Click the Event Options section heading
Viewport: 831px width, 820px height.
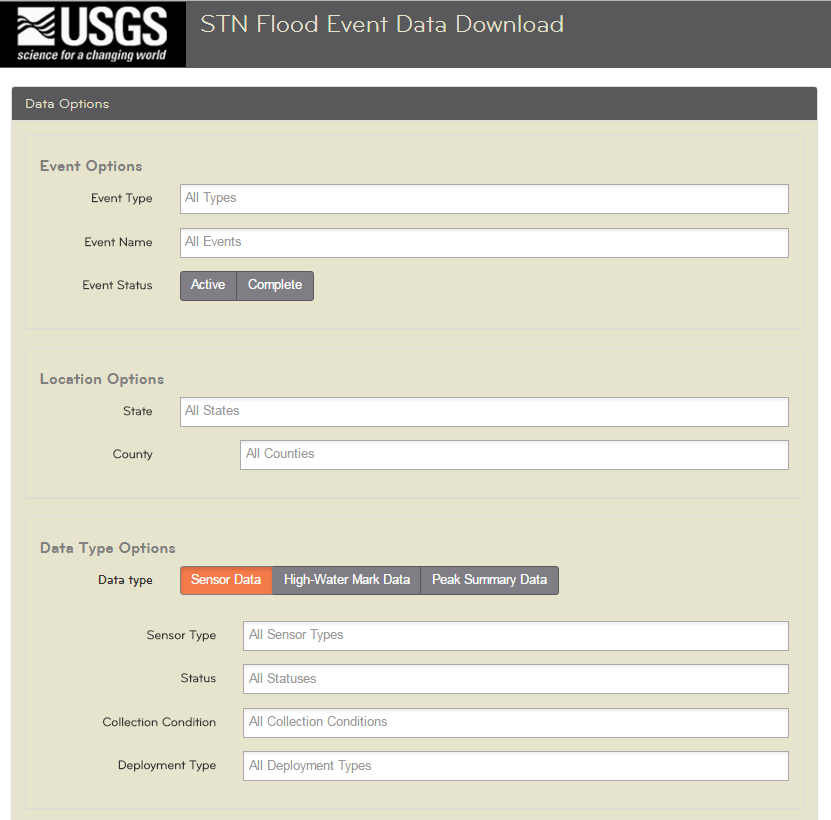click(x=90, y=166)
